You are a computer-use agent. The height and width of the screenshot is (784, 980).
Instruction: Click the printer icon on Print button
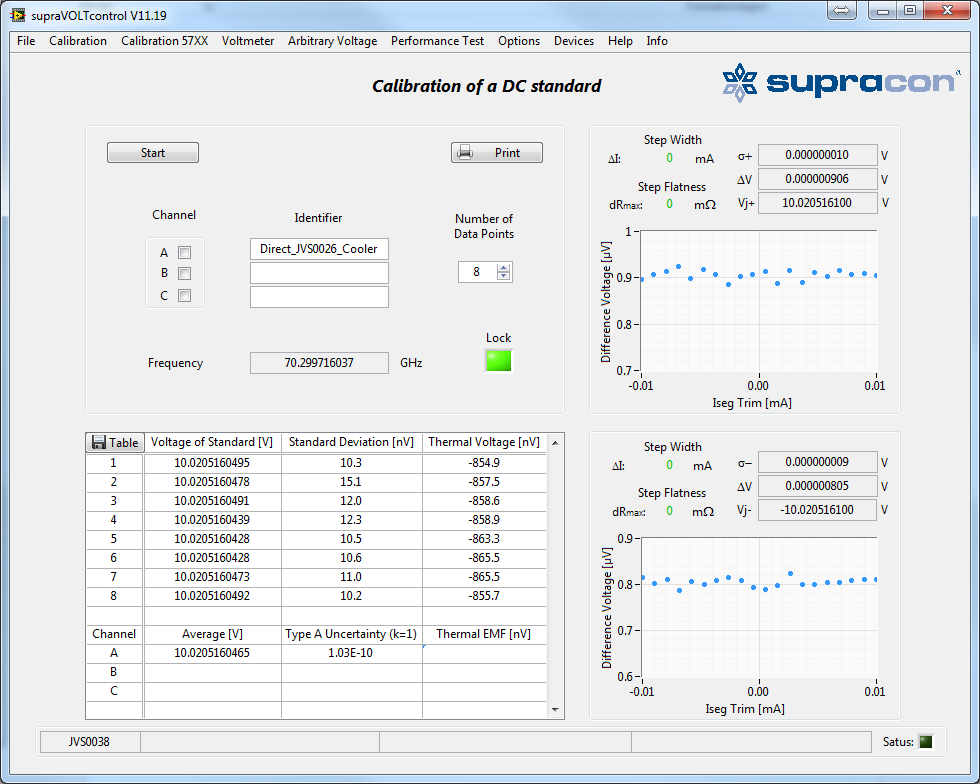click(x=464, y=153)
